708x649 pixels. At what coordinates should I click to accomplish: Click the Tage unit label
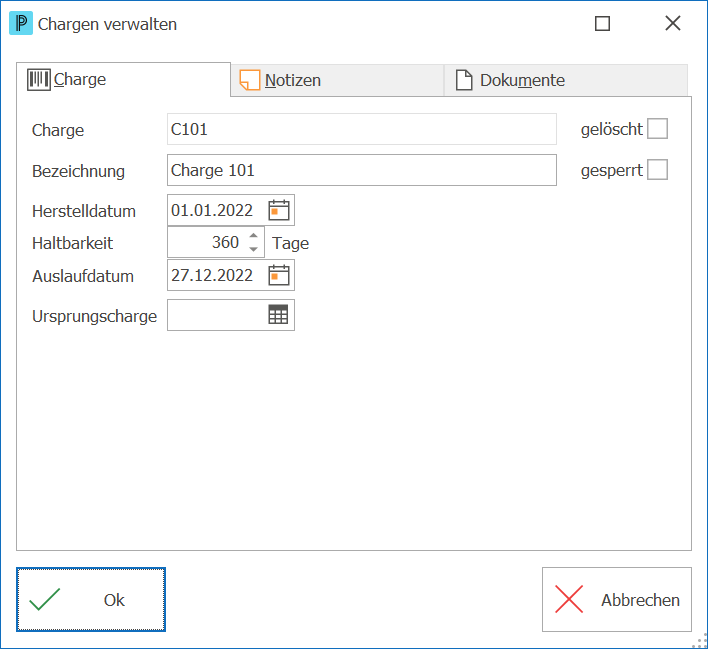(290, 243)
